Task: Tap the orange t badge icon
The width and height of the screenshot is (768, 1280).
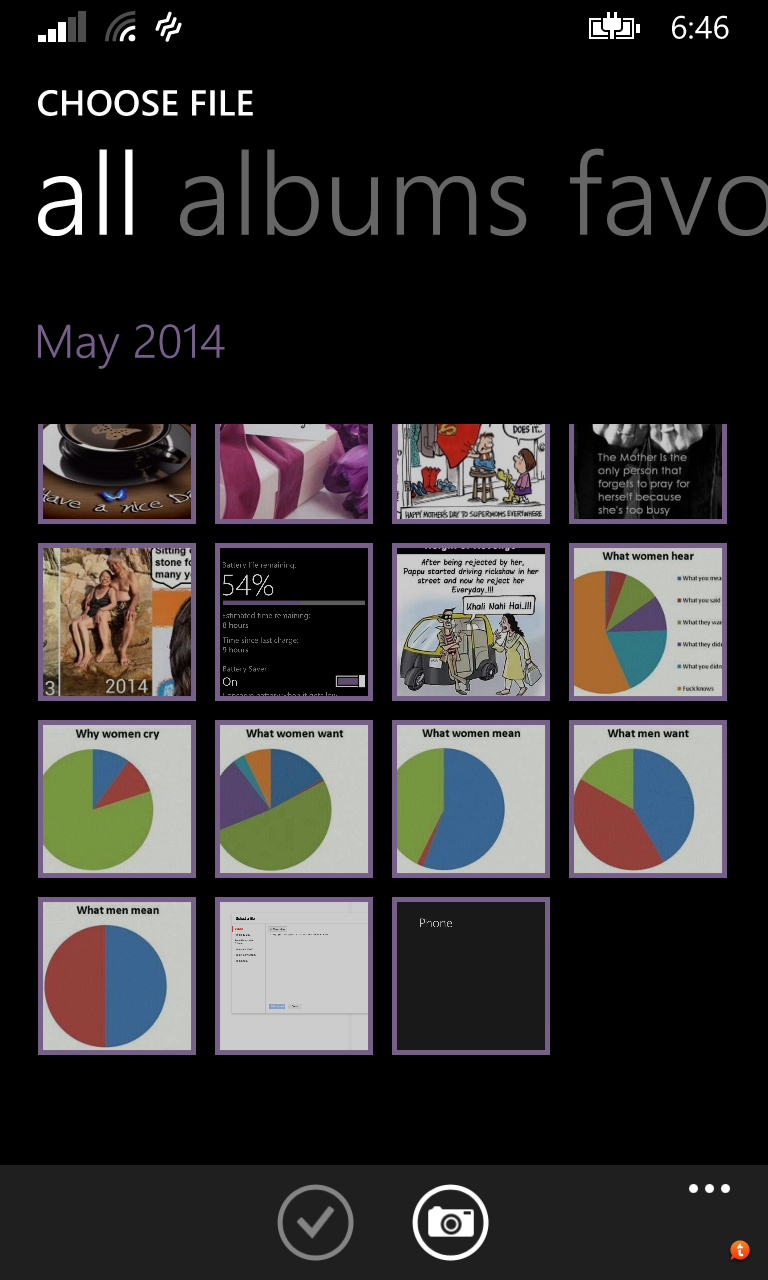Action: [739, 1250]
